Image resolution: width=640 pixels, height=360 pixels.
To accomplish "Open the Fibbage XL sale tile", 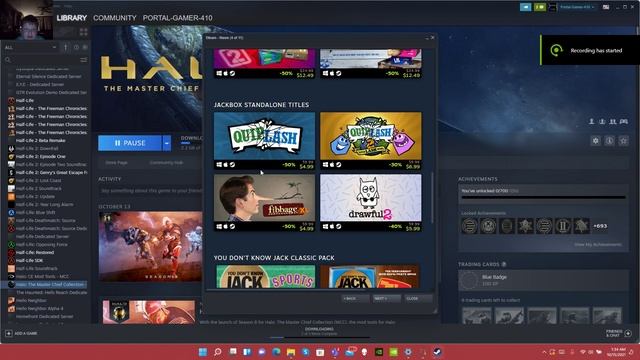I will (x=264, y=203).
